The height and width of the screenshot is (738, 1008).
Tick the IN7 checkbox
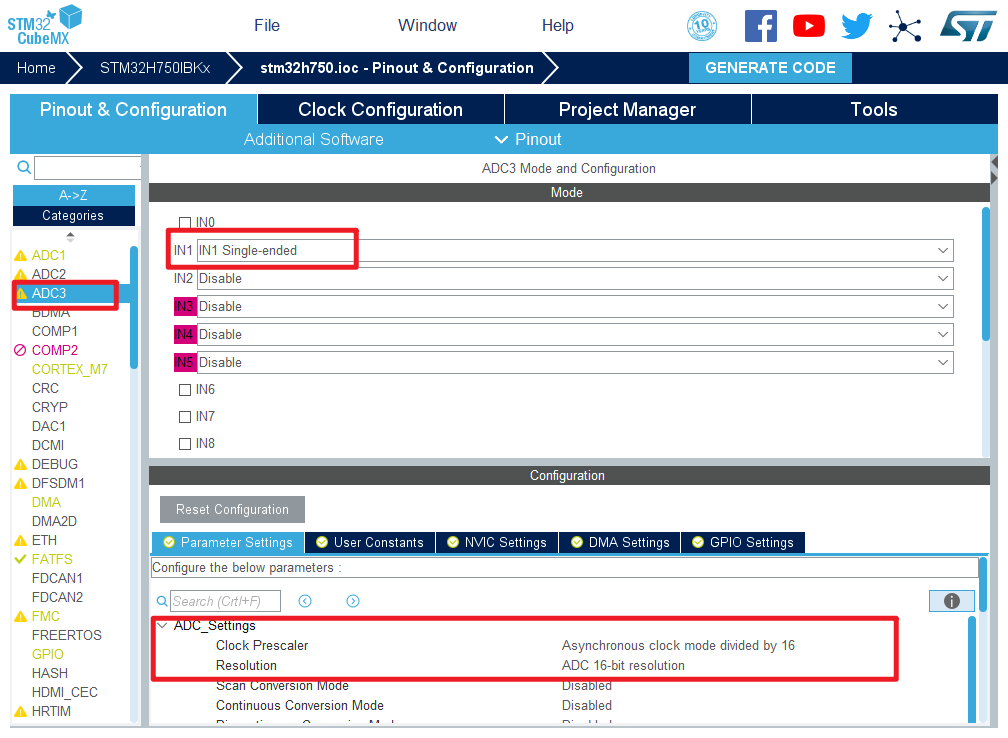(x=184, y=417)
